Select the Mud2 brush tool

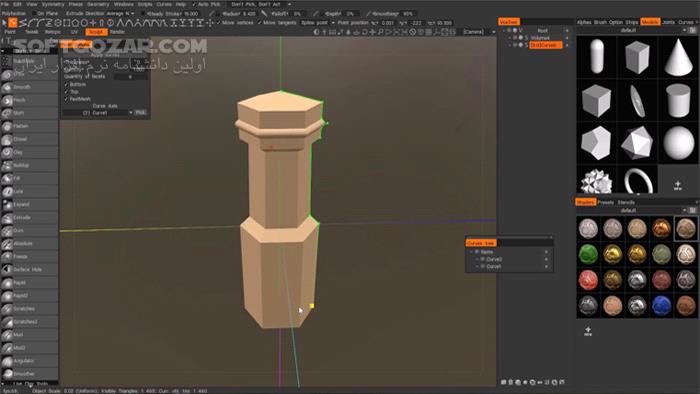[29, 348]
